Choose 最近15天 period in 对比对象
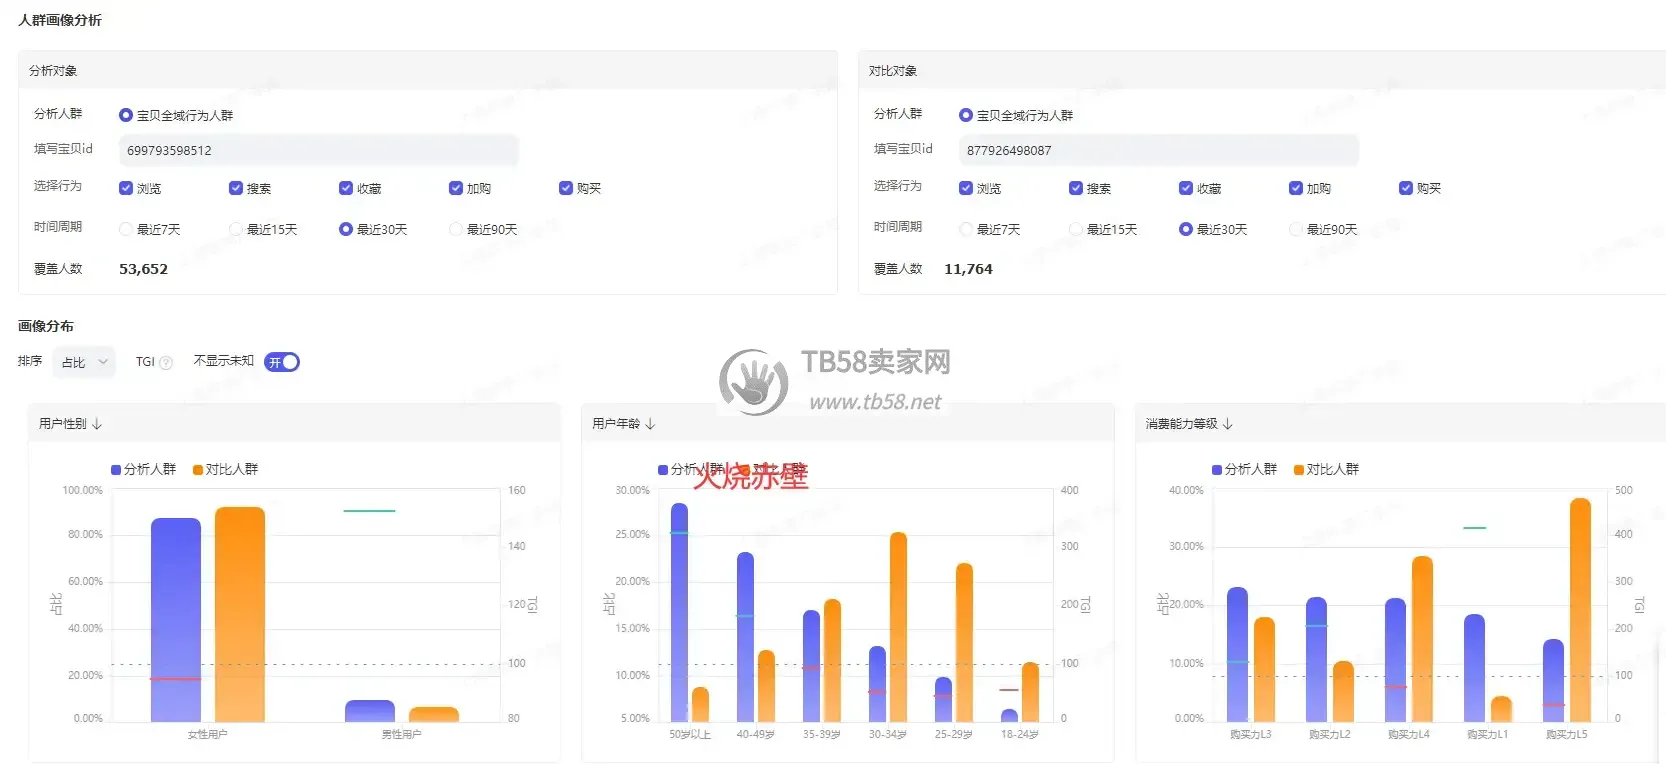The height and width of the screenshot is (764, 1666). [x=1076, y=229]
